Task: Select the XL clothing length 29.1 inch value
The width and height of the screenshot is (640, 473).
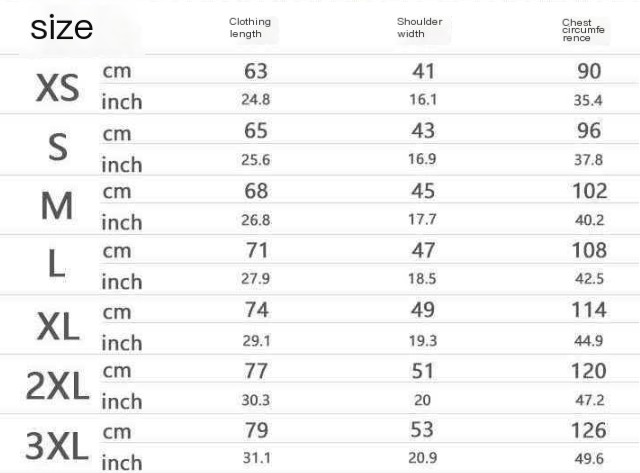Action: coord(256,341)
